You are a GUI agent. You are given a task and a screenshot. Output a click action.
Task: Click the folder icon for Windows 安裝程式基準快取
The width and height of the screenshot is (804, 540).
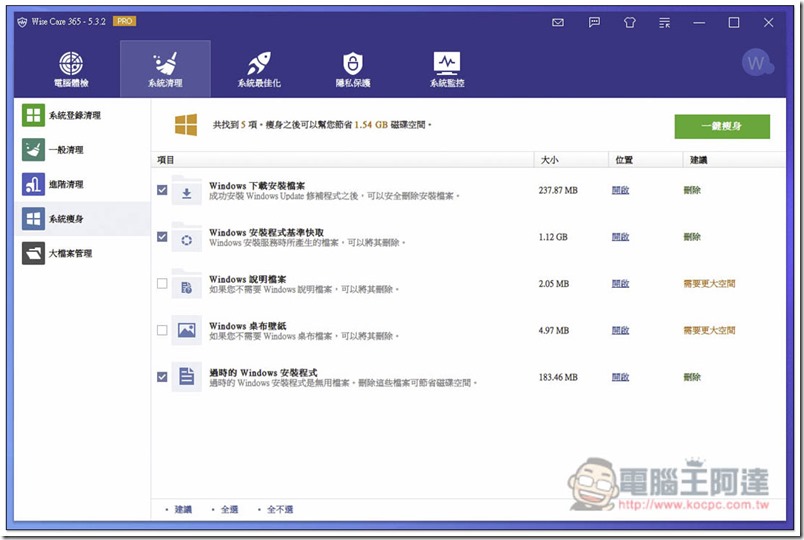point(187,237)
